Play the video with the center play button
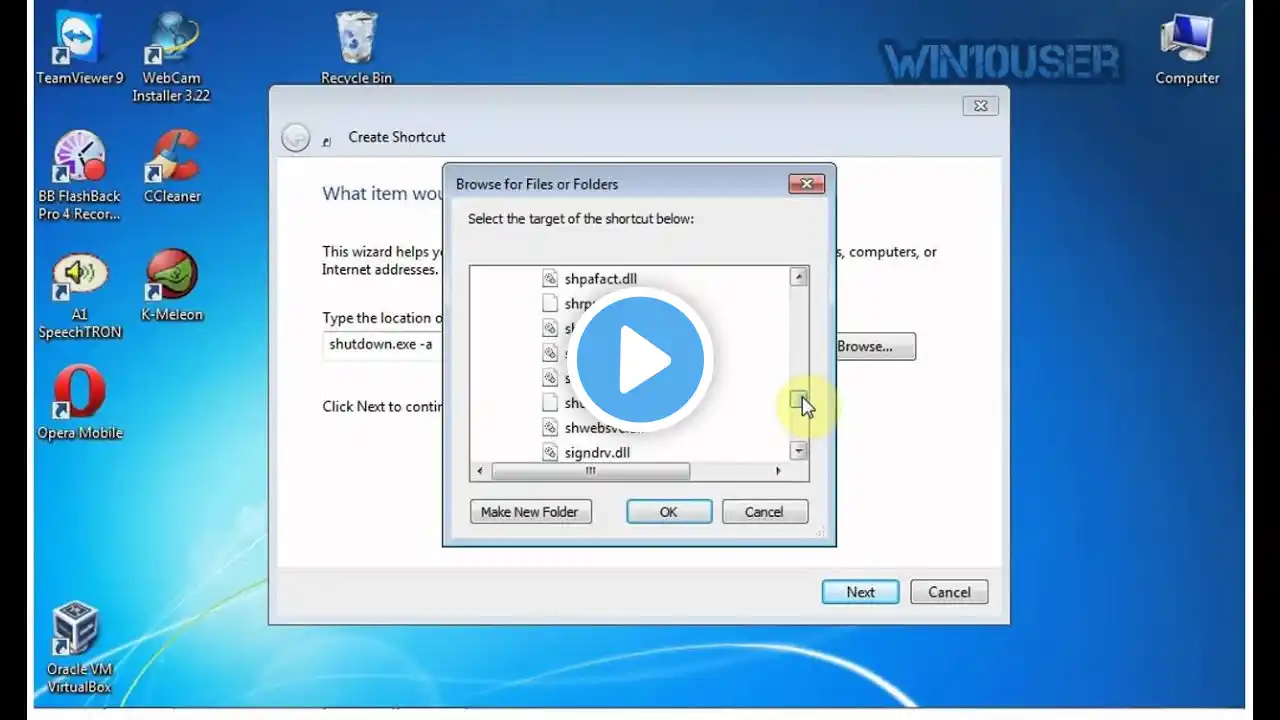 click(x=640, y=360)
